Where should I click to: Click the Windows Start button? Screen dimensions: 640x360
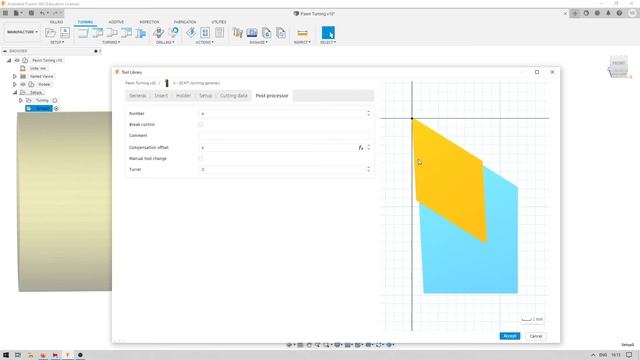pos(6,355)
